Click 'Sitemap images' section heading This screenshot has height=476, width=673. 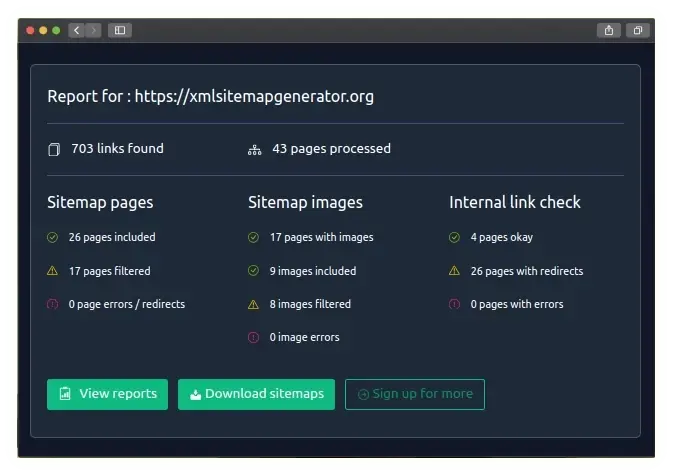click(x=305, y=203)
